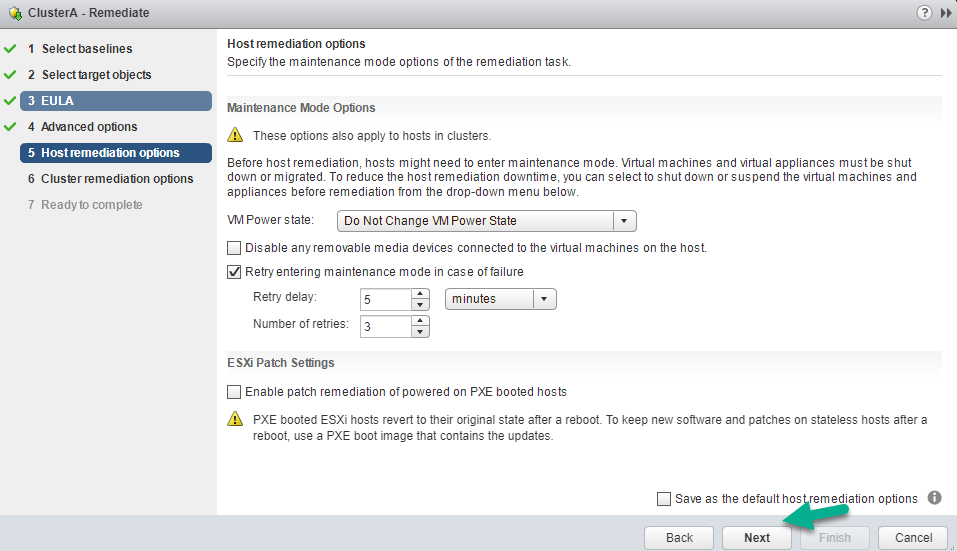Click the Cancel button
The height and width of the screenshot is (551, 957).
(x=912, y=538)
